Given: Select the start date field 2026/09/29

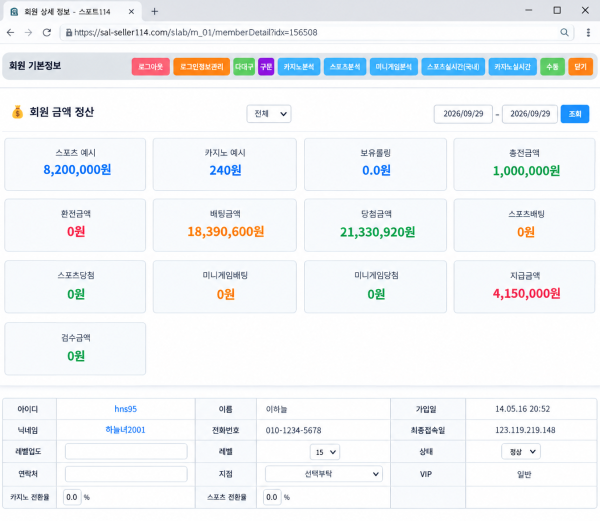Looking at the screenshot, I should pyautogui.click(x=463, y=114).
